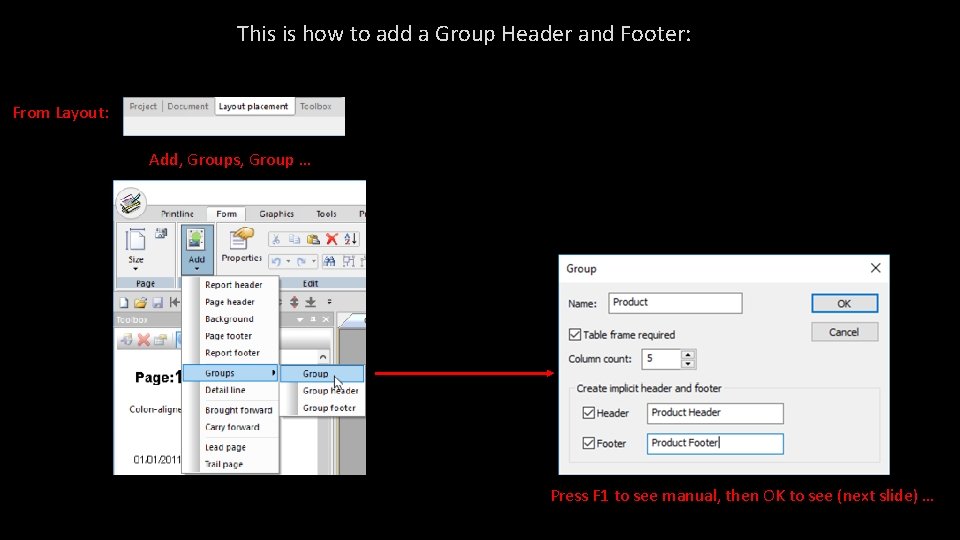The image size is (960, 540).
Task: Toggle the Footer checkbox
Action: tap(588, 443)
